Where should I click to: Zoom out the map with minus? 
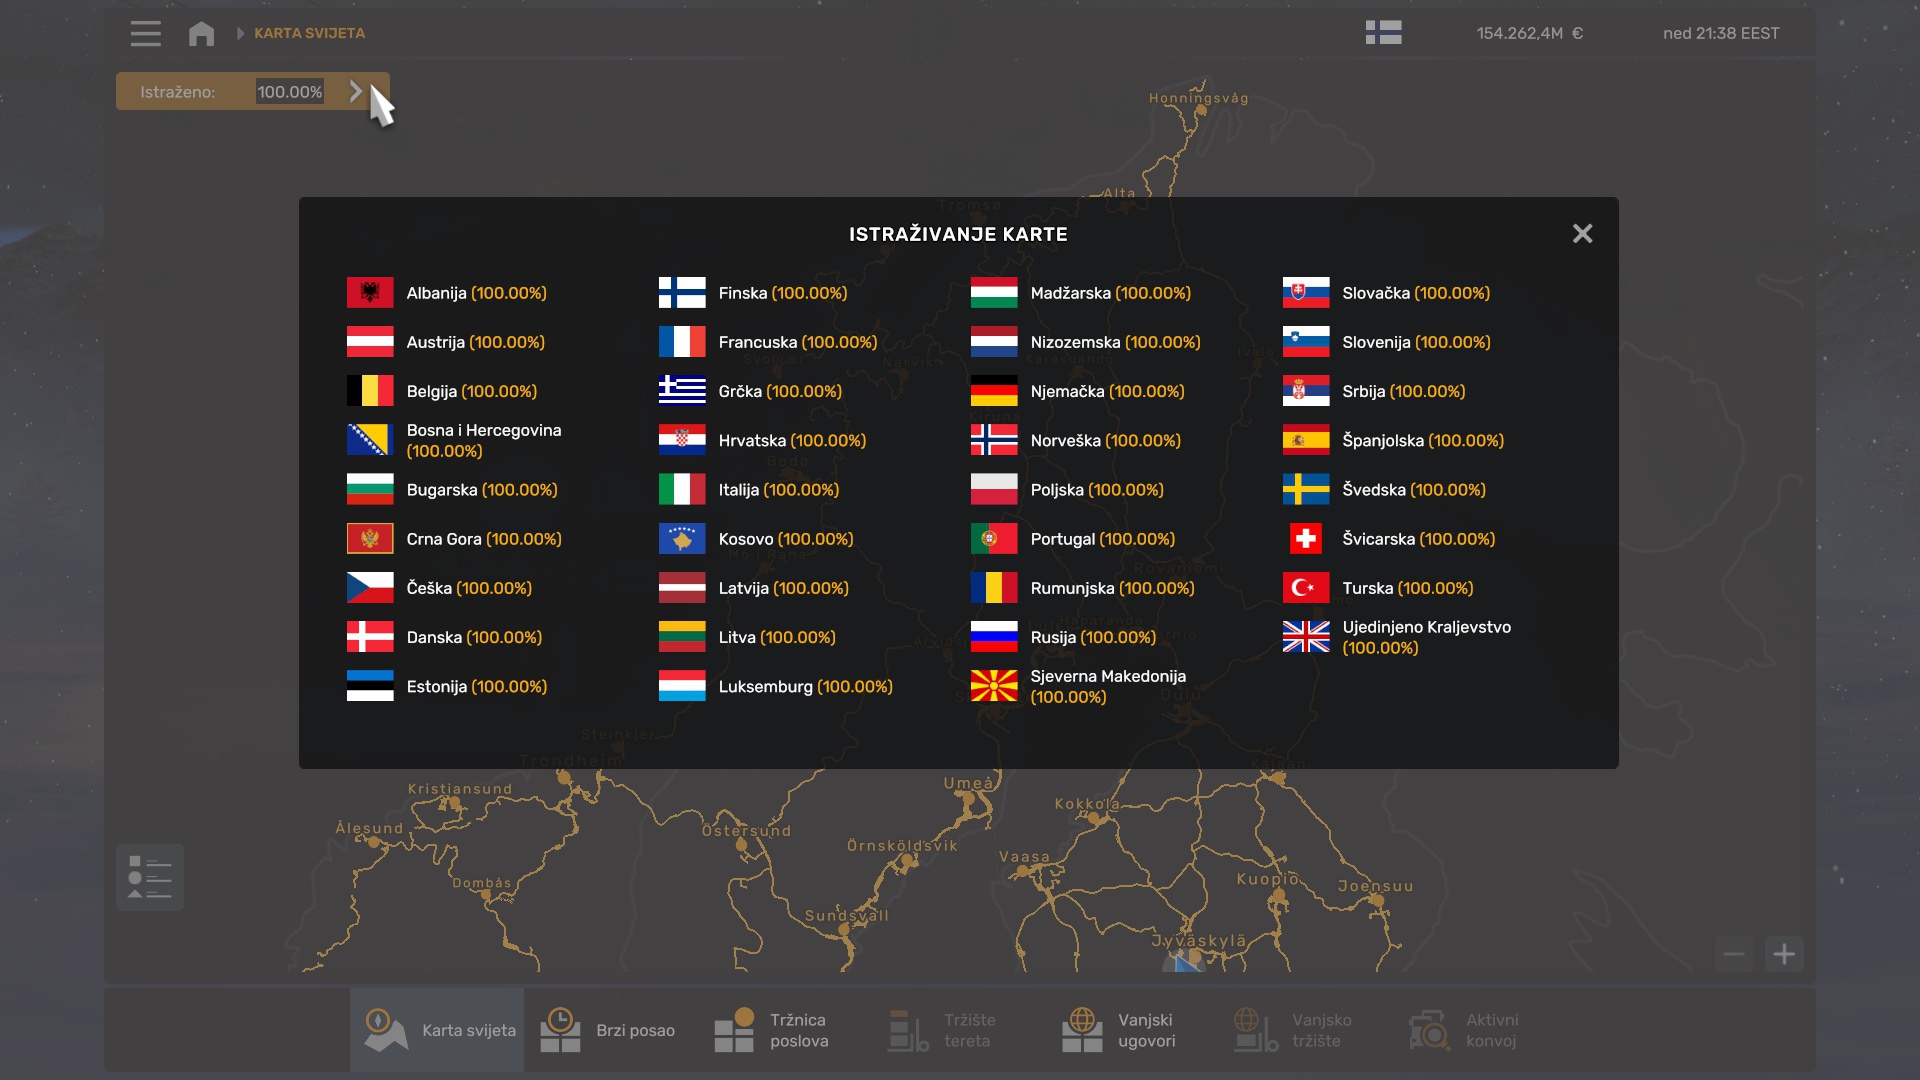click(1734, 954)
